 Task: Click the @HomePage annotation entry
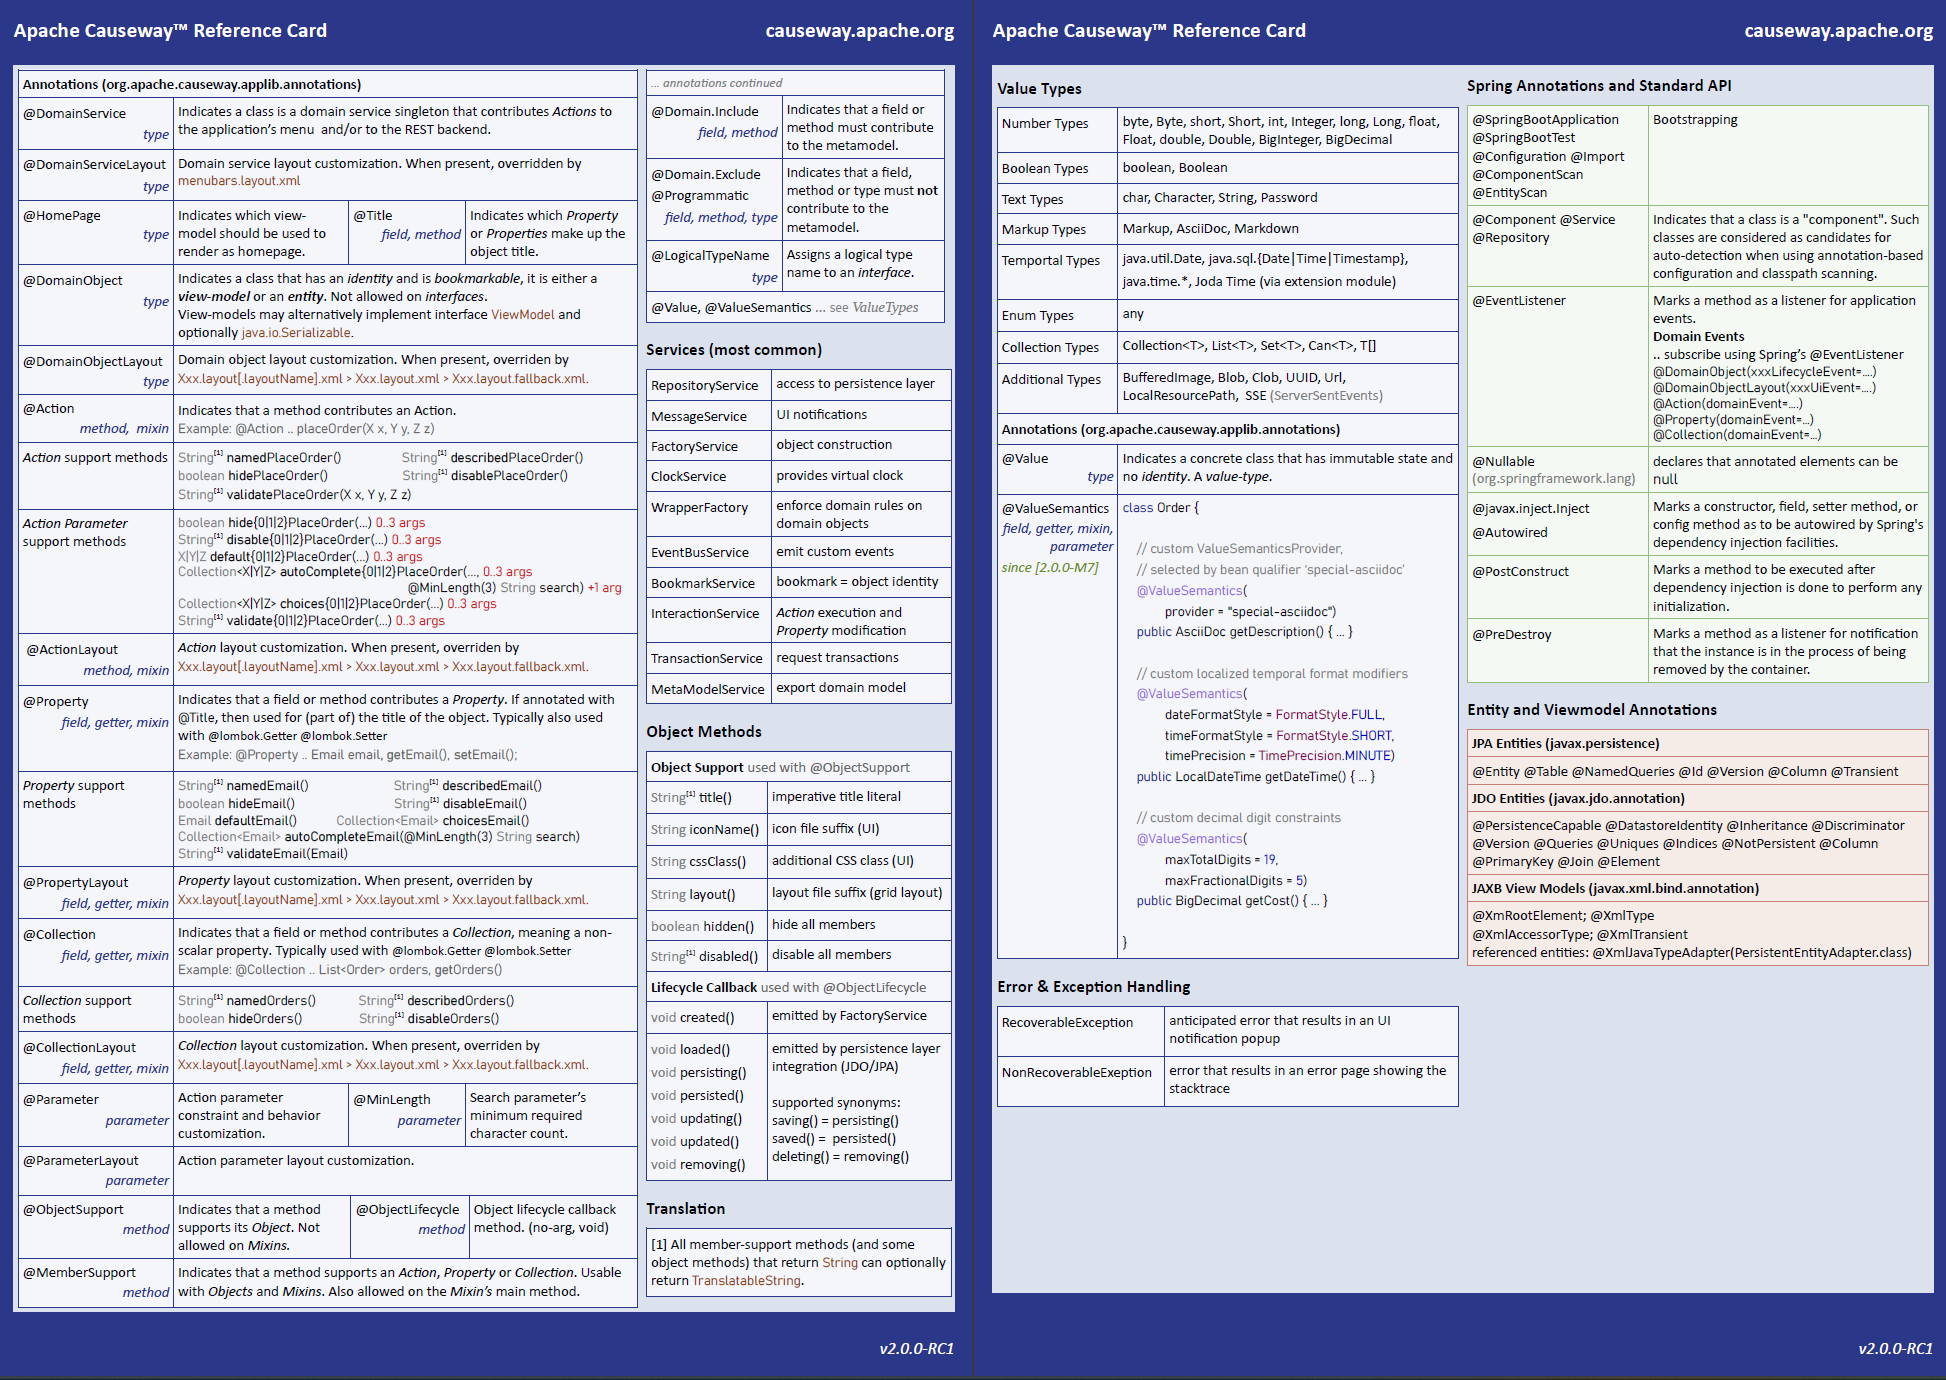coord(62,216)
